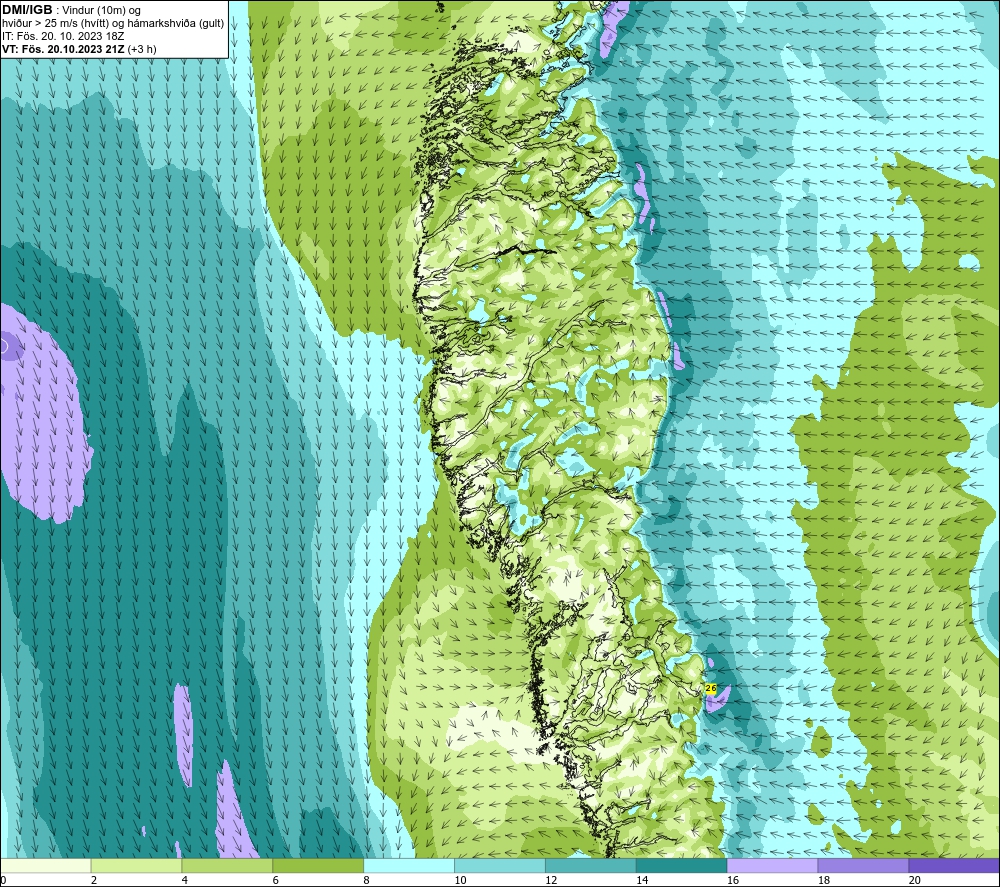The image size is (1000, 887).
Task: Select the 18–20 m/s legend color swatch
Action: tap(864, 865)
